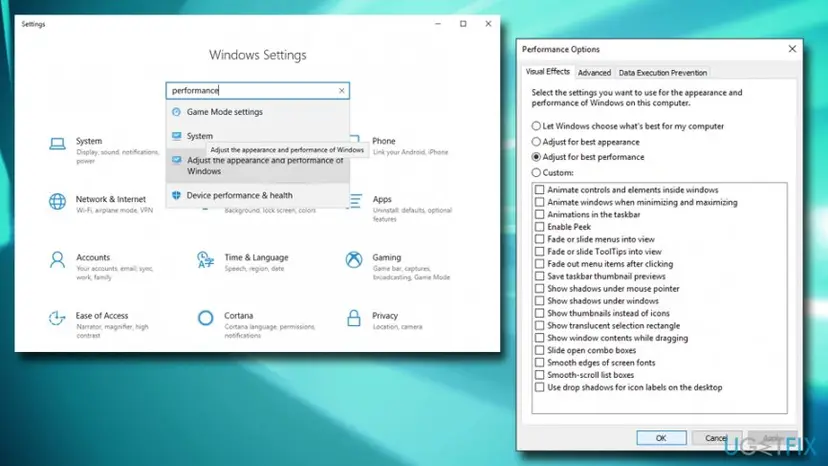This screenshot has width=828, height=466.
Task: Click the Accounts person icon
Action: pos(57,259)
